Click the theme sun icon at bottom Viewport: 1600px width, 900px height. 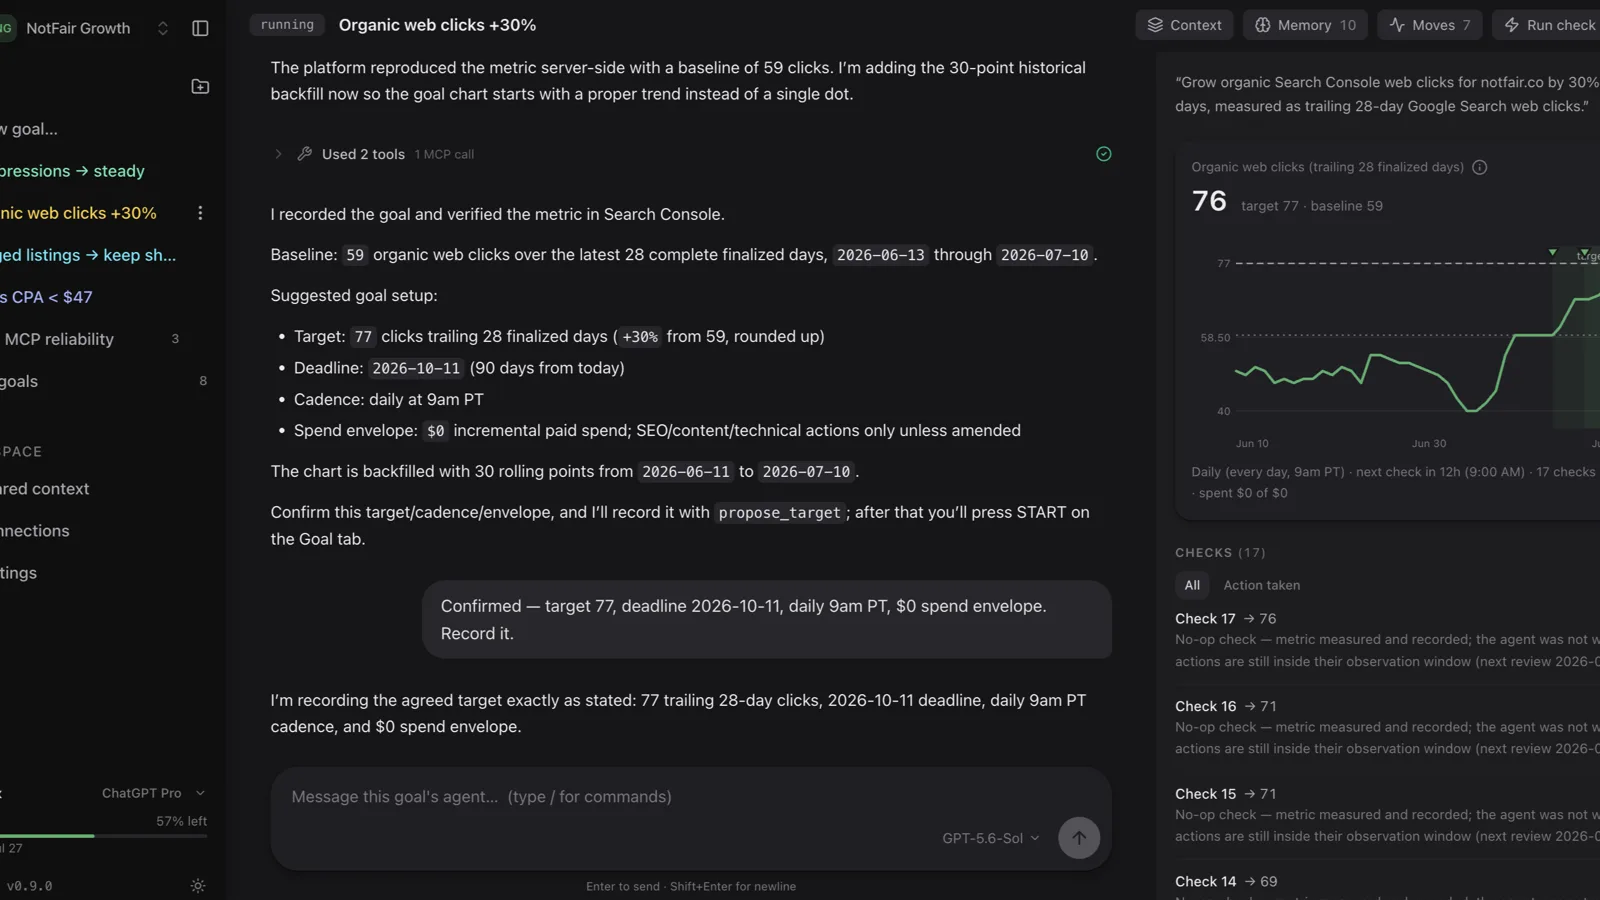pos(198,886)
